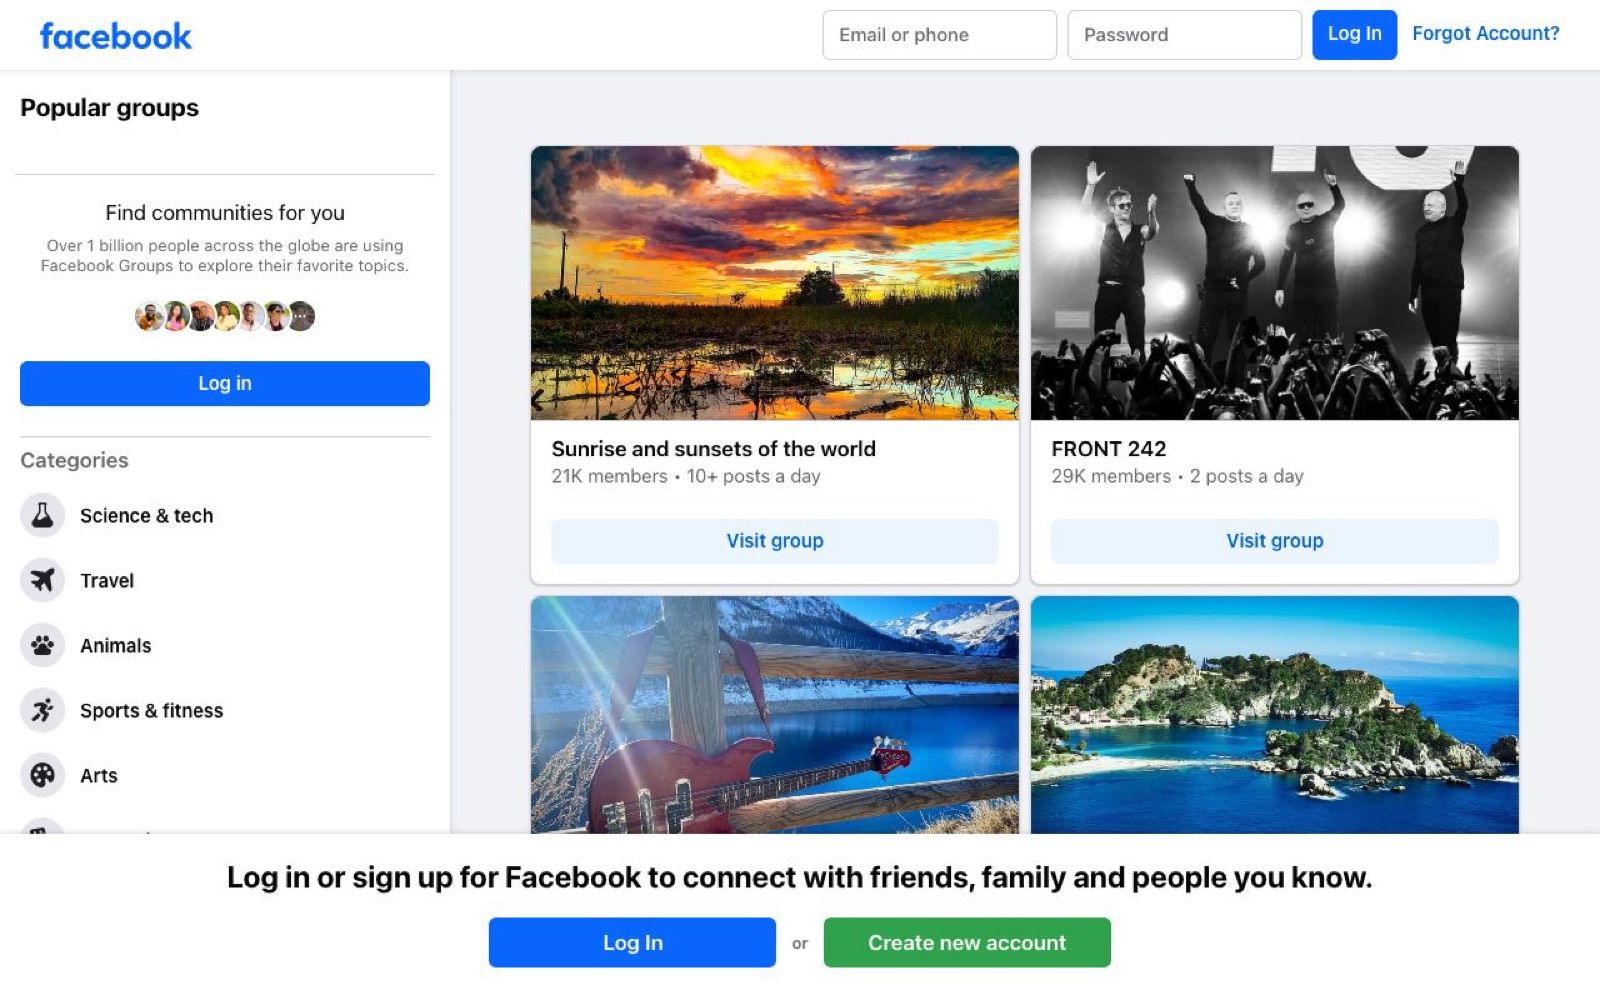Select the Travel airplane icon
1600x1000 pixels.
[42, 580]
